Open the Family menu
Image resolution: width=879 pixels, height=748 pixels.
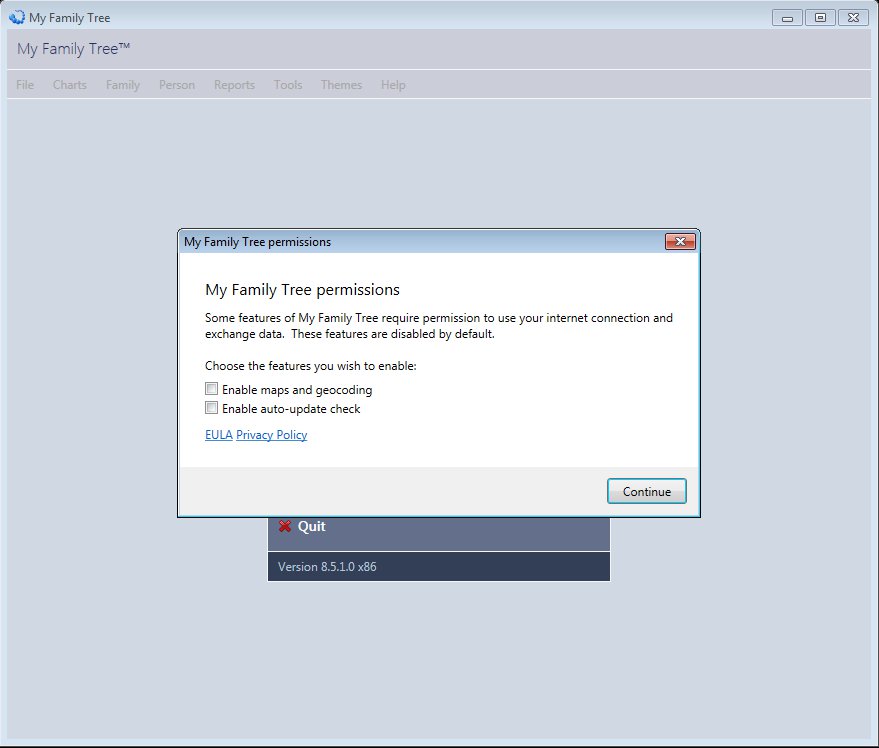(122, 85)
